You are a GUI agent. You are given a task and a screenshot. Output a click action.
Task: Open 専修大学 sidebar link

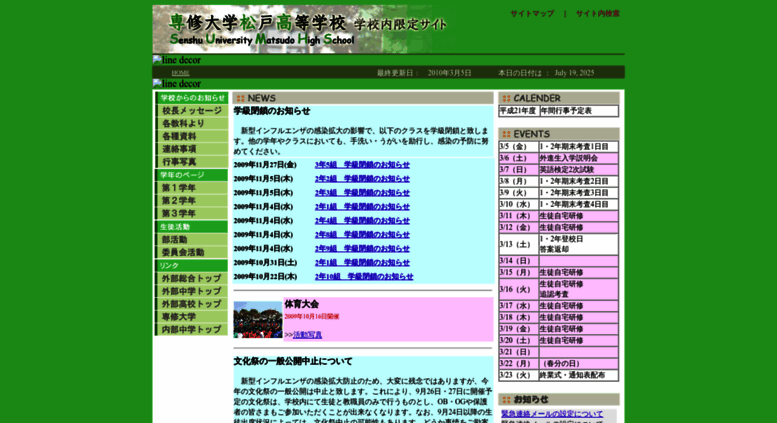(192, 317)
